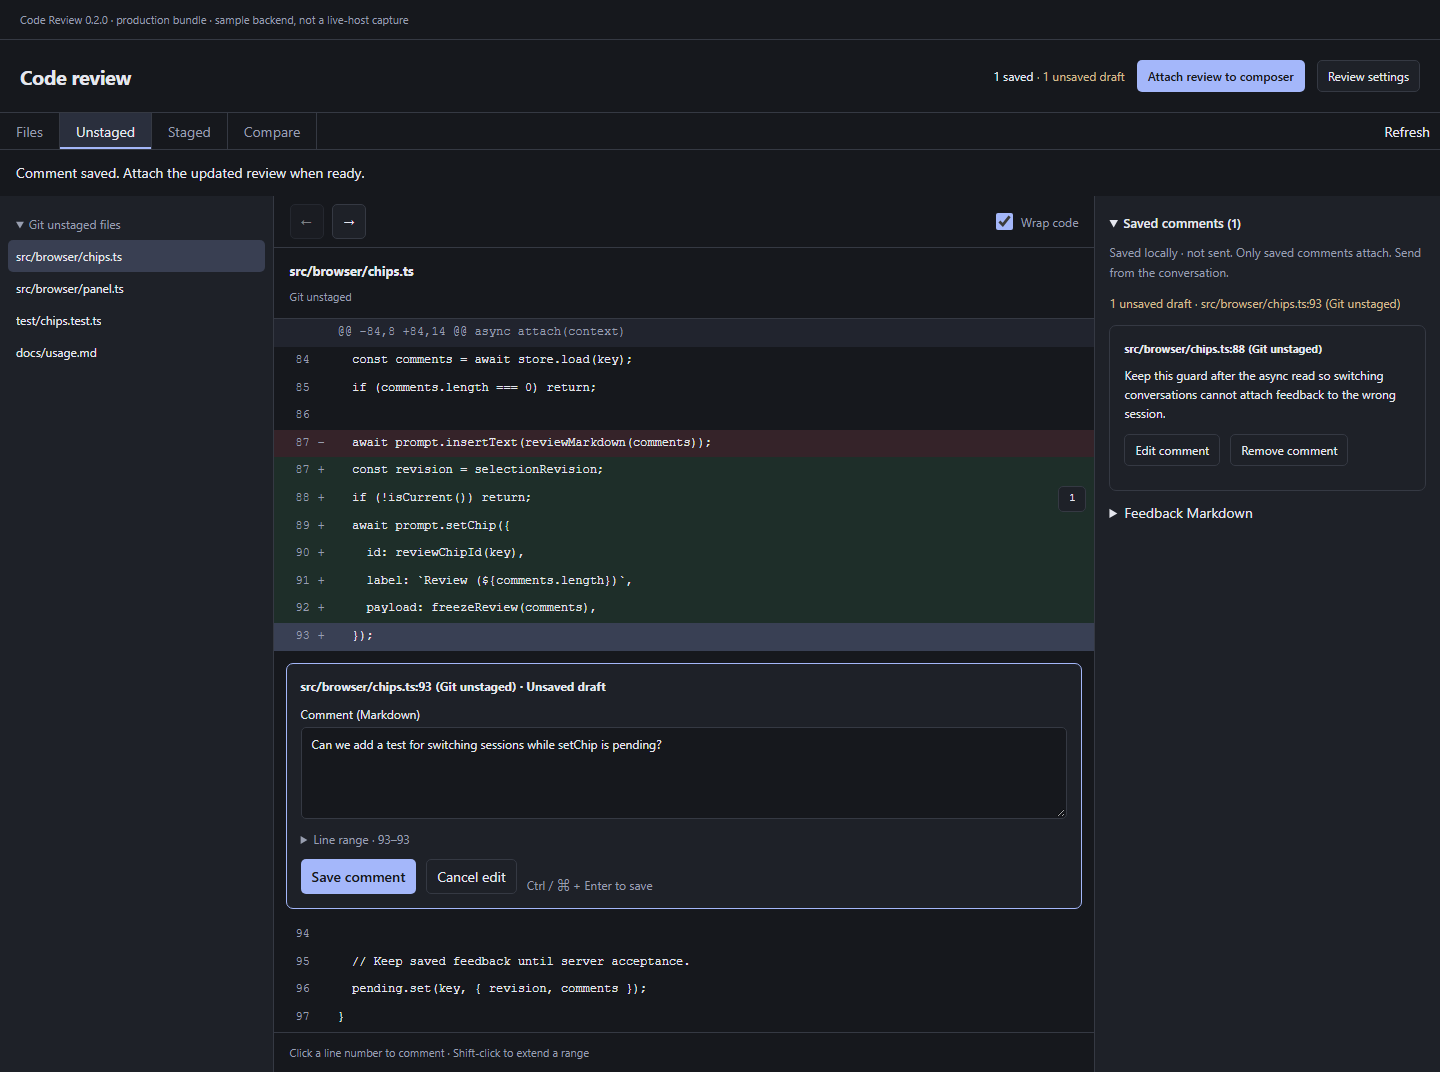Open Review settings
Viewport: 1440px width, 1072px height.
coord(1368,76)
